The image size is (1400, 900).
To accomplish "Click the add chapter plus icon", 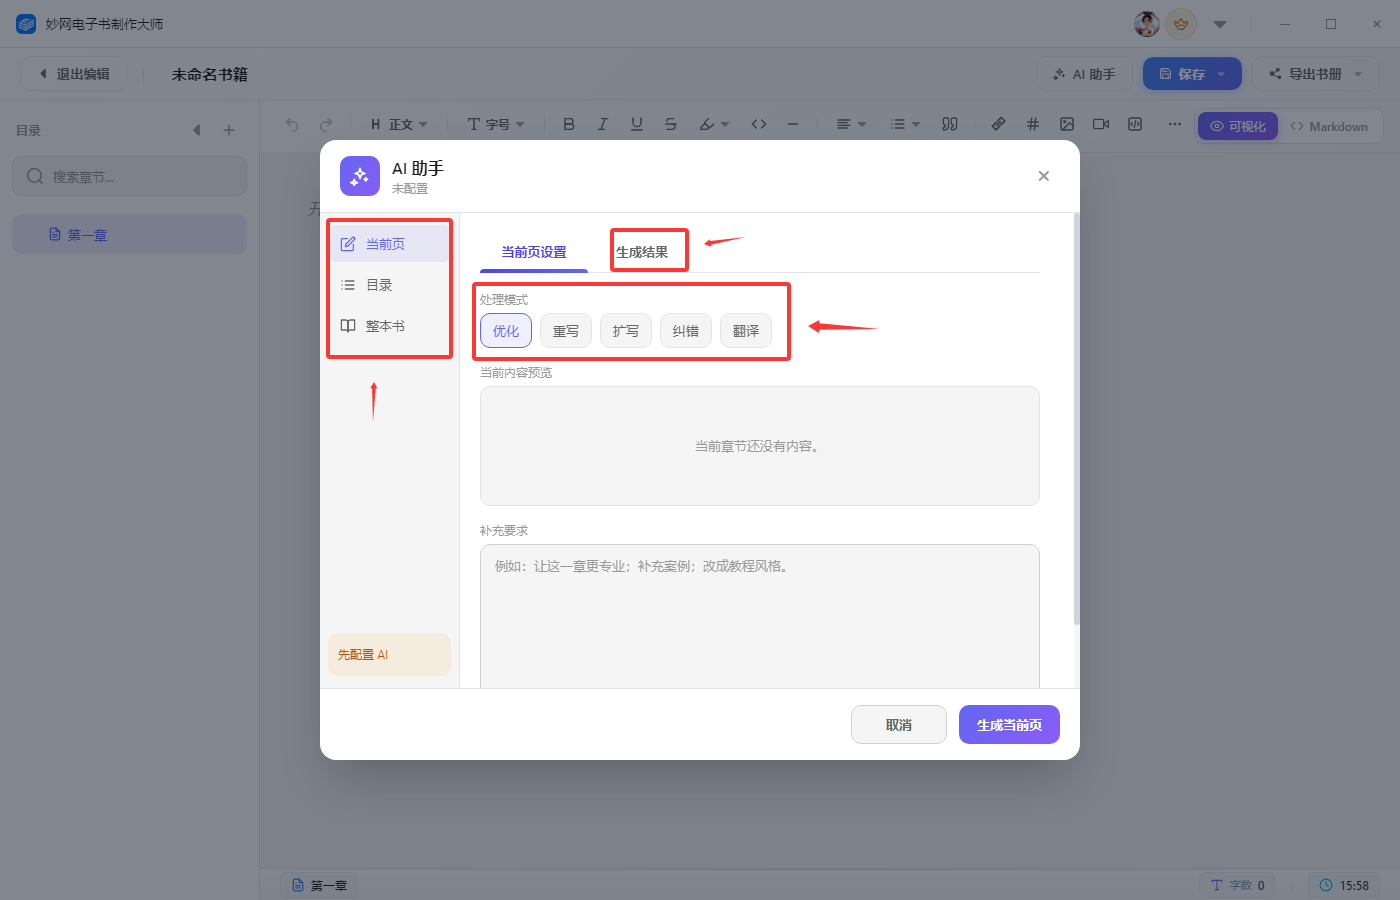I will point(229,130).
